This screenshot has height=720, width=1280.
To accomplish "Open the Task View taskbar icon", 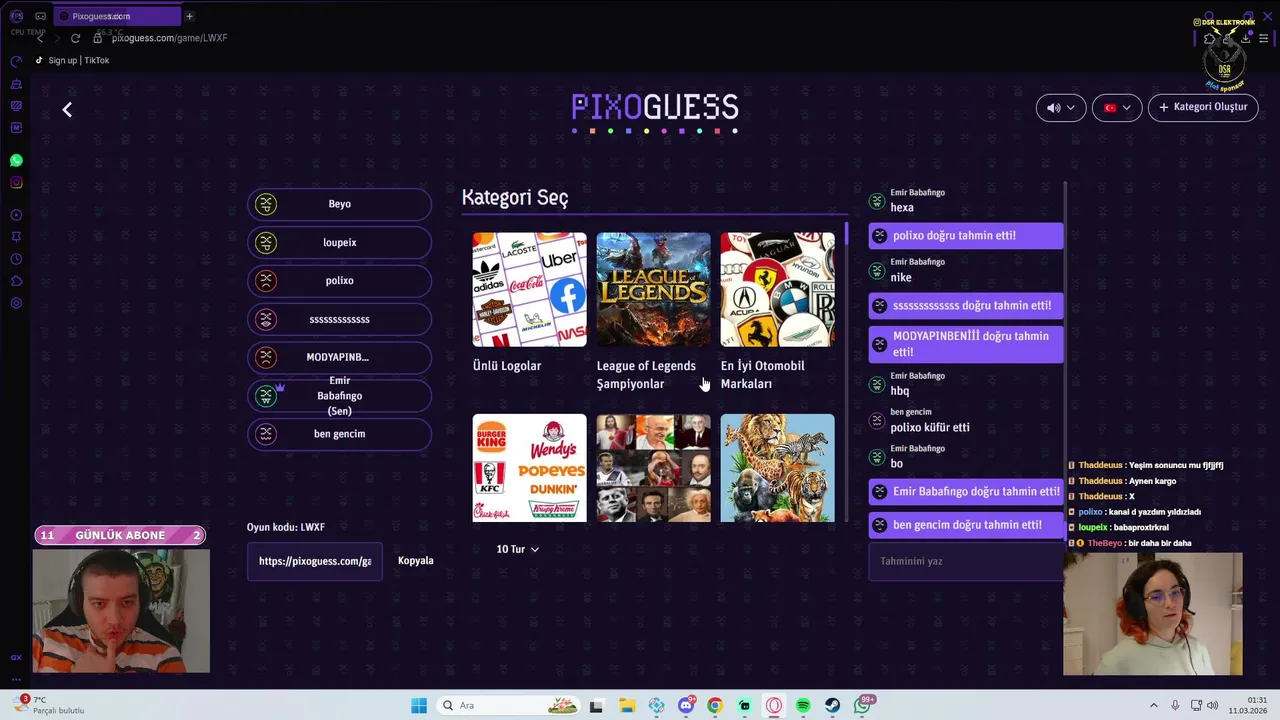I will tap(597, 706).
